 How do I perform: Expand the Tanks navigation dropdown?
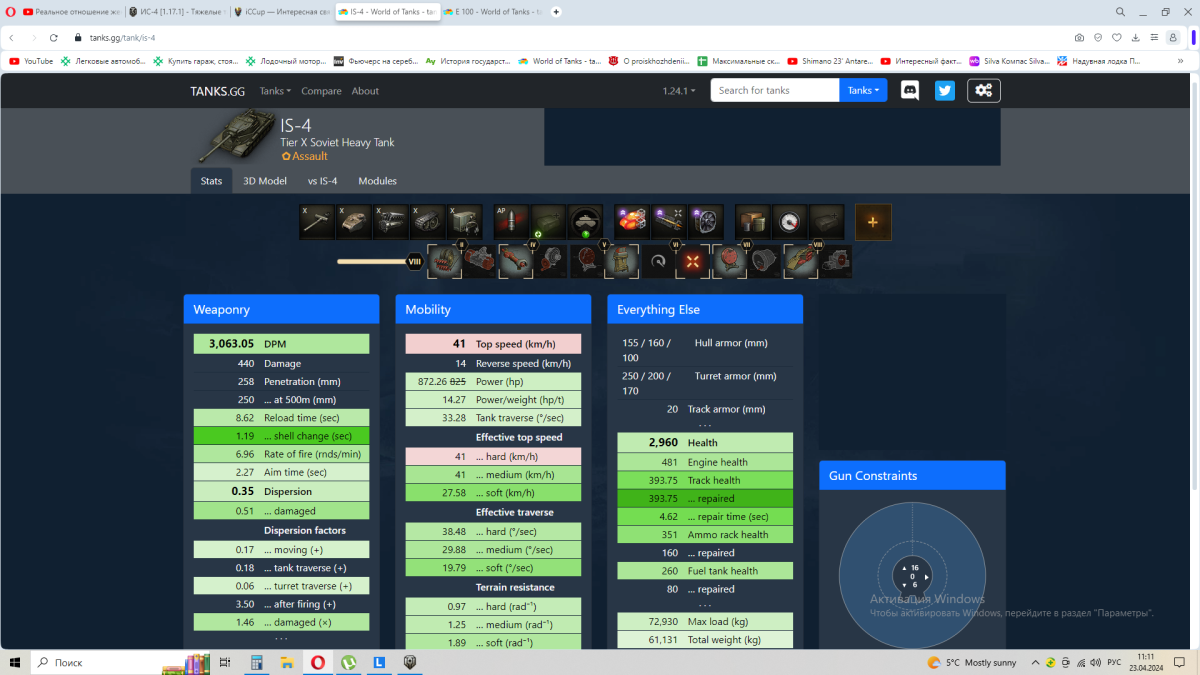click(275, 91)
